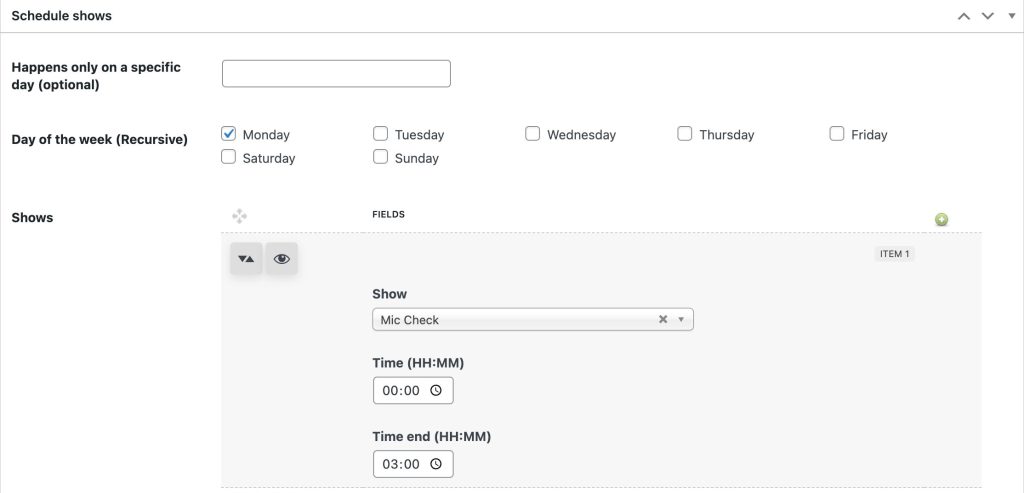
Task: Open the Show dropdown with Mic Check
Action: tap(520, 320)
